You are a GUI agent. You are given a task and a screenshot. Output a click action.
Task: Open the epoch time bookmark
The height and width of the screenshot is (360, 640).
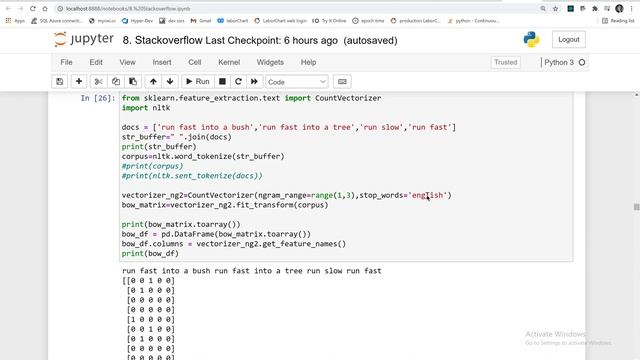point(368,21)
